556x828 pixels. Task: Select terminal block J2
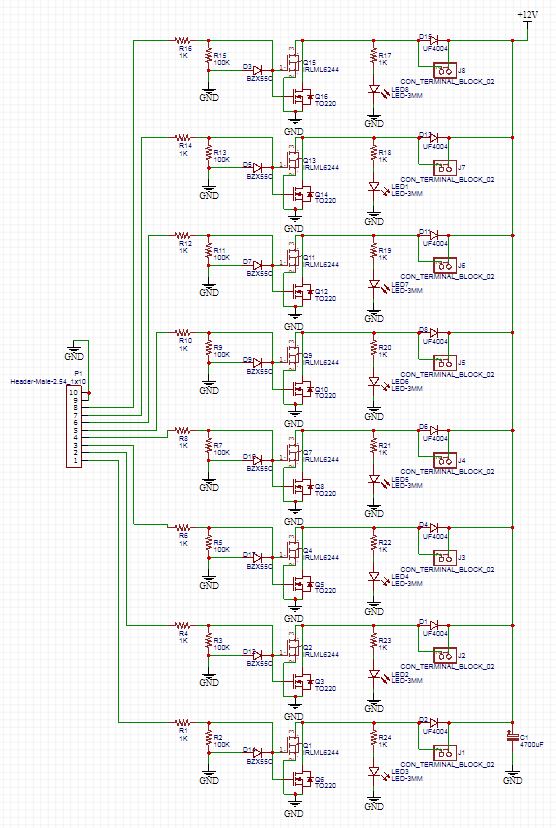[445, 655]
